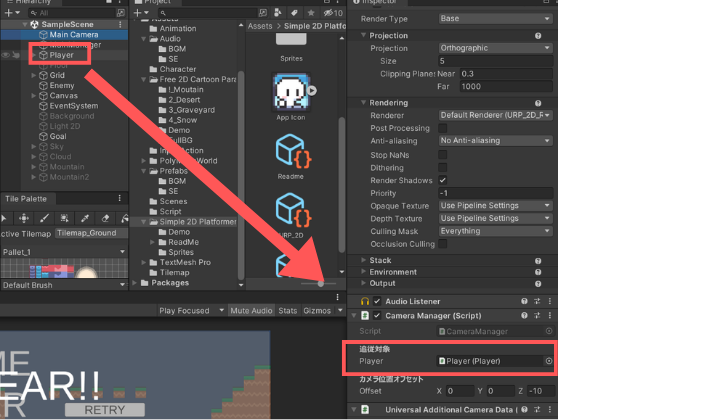Click the Mute Audio button
Image resolution: width=710 pixels, height=420 pixels.
[250, 311]
